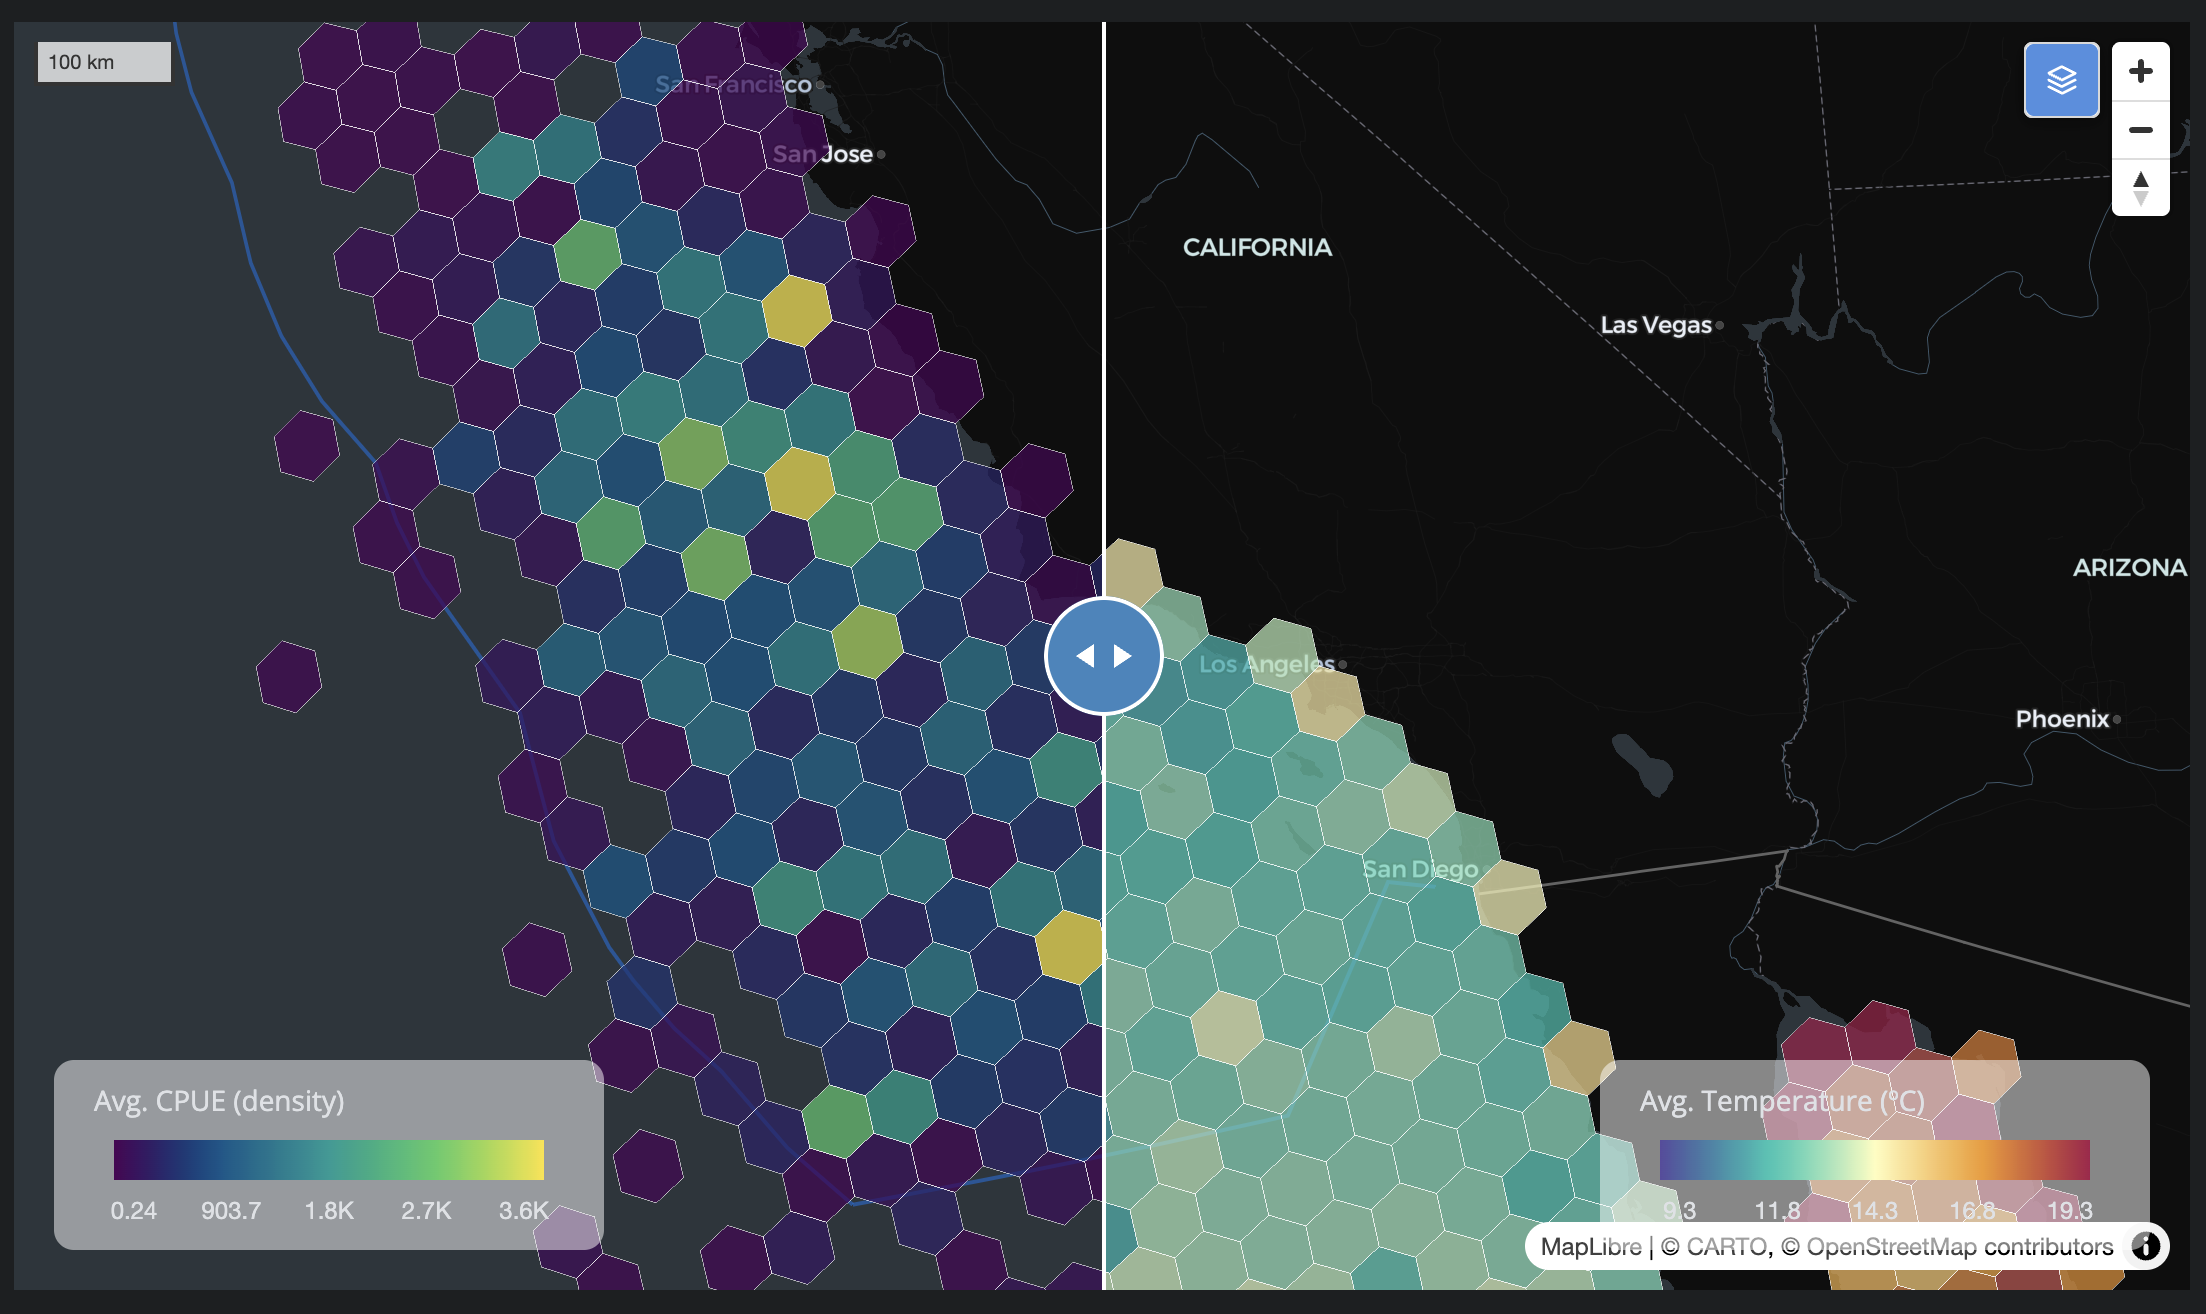The image size is (2206, 1314).
Task: Open the OpenStreetMap contributors link
Action: click(x=1947, y=1246)
